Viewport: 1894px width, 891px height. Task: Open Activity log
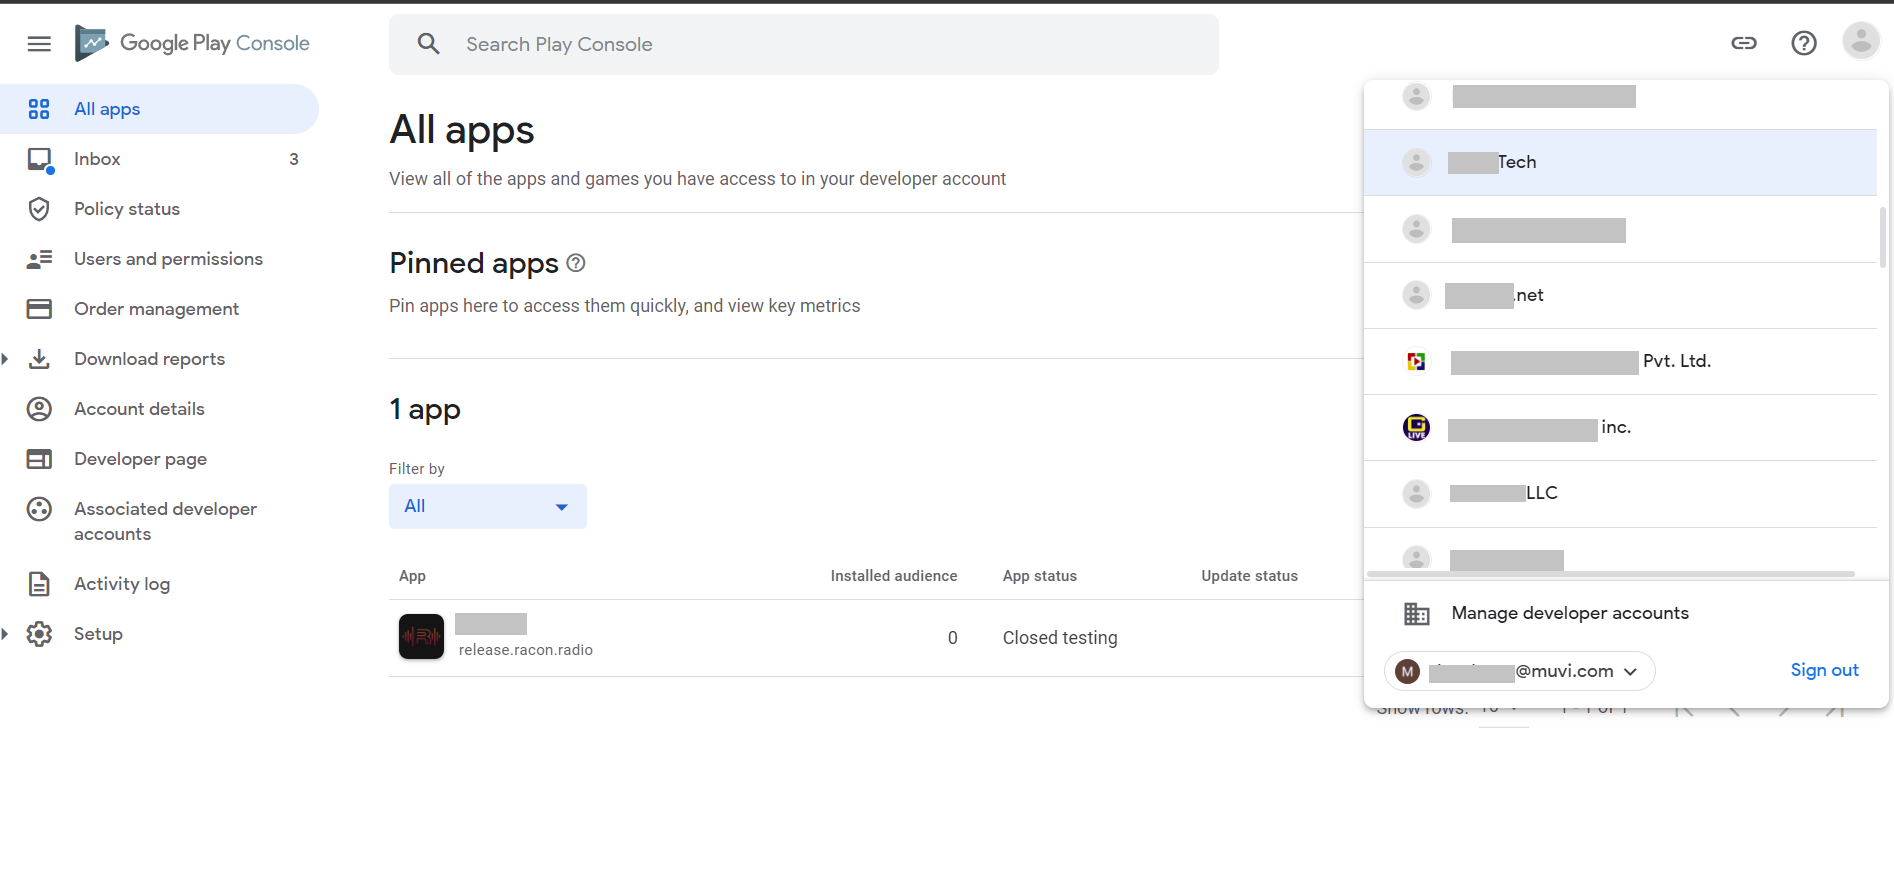tap(160, 584)
